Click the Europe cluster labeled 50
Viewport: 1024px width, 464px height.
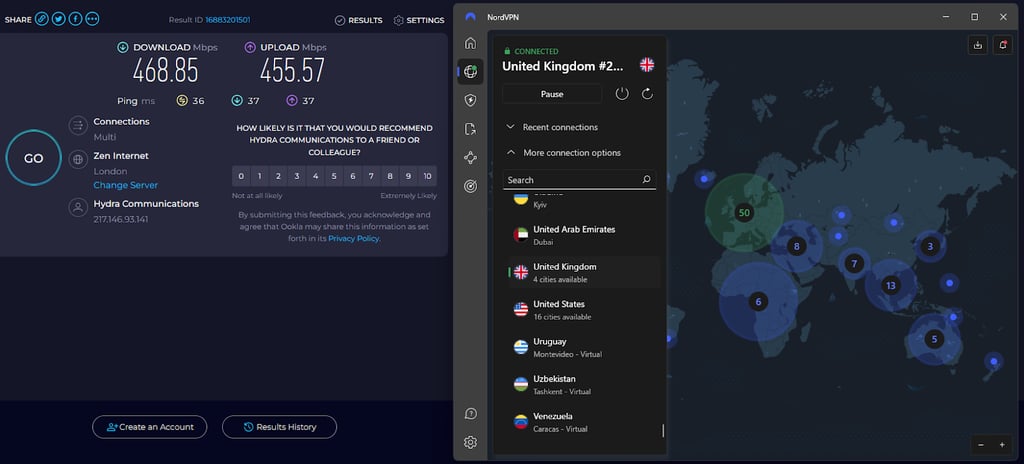tap(743, 212)
